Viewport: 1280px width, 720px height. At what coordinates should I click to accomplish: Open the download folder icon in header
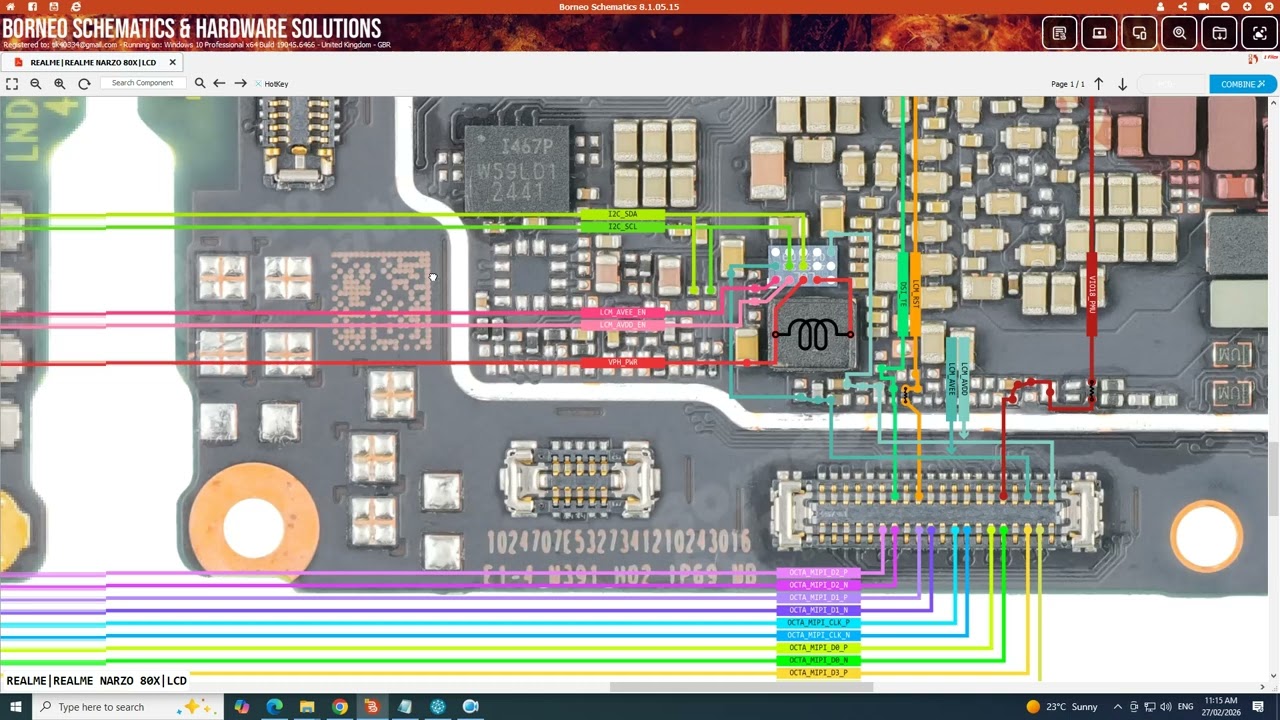[1219, 33]
